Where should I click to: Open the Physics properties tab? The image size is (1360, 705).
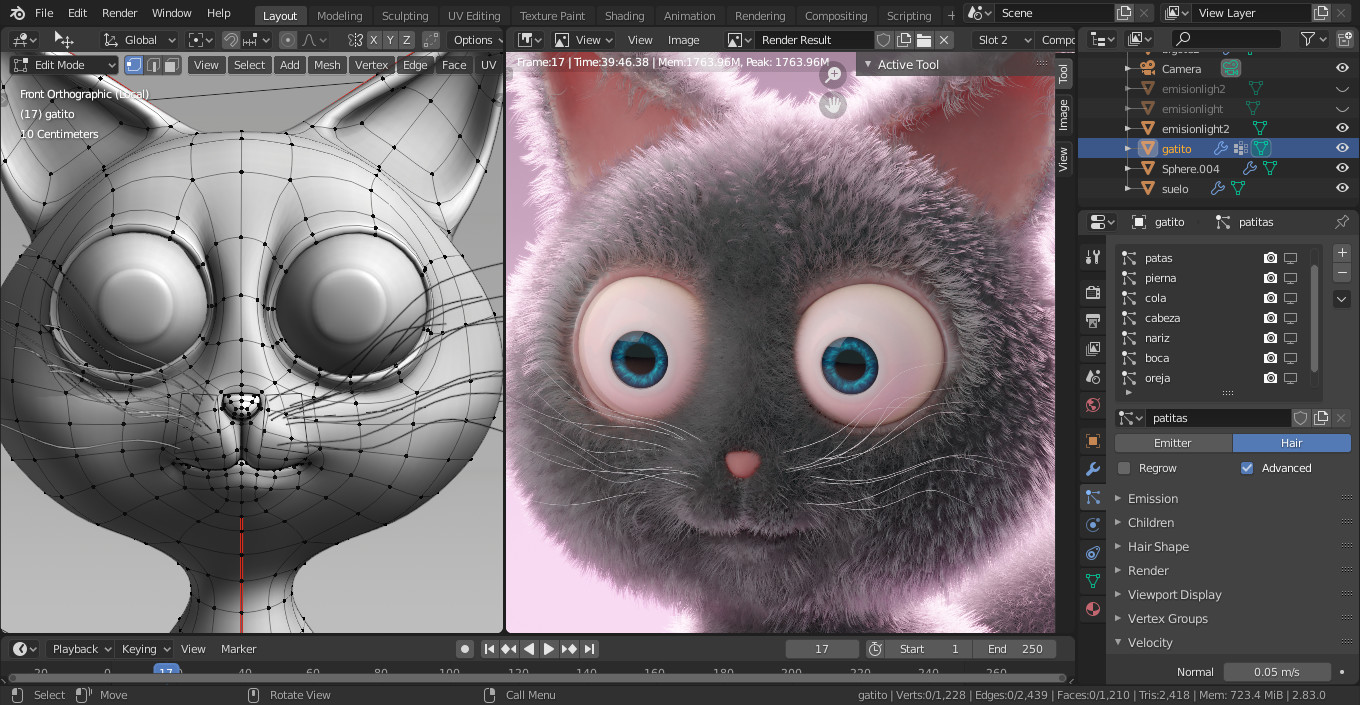point(1092,525)
